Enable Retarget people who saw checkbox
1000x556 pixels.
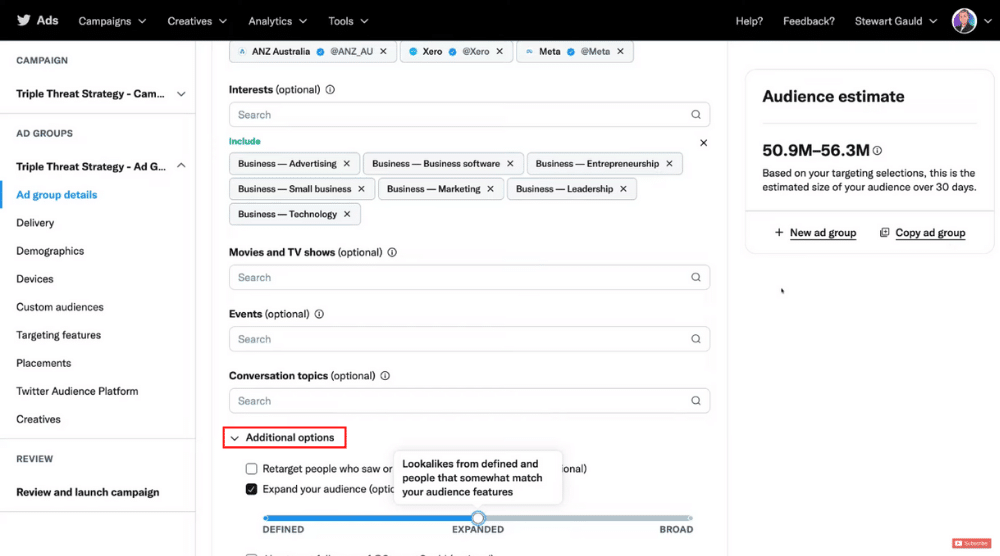pyautogui.click(x=251, y=469)
